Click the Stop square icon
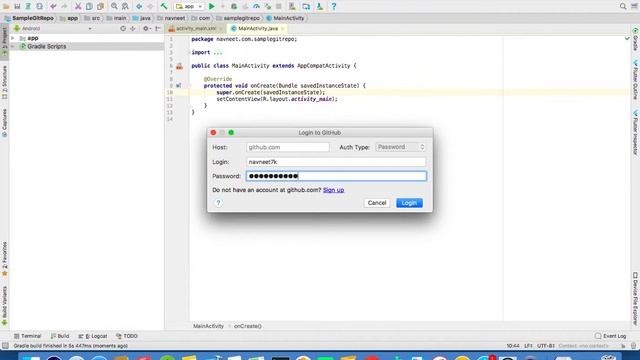Screen dimensions: 640x360 tap(279, 6)
